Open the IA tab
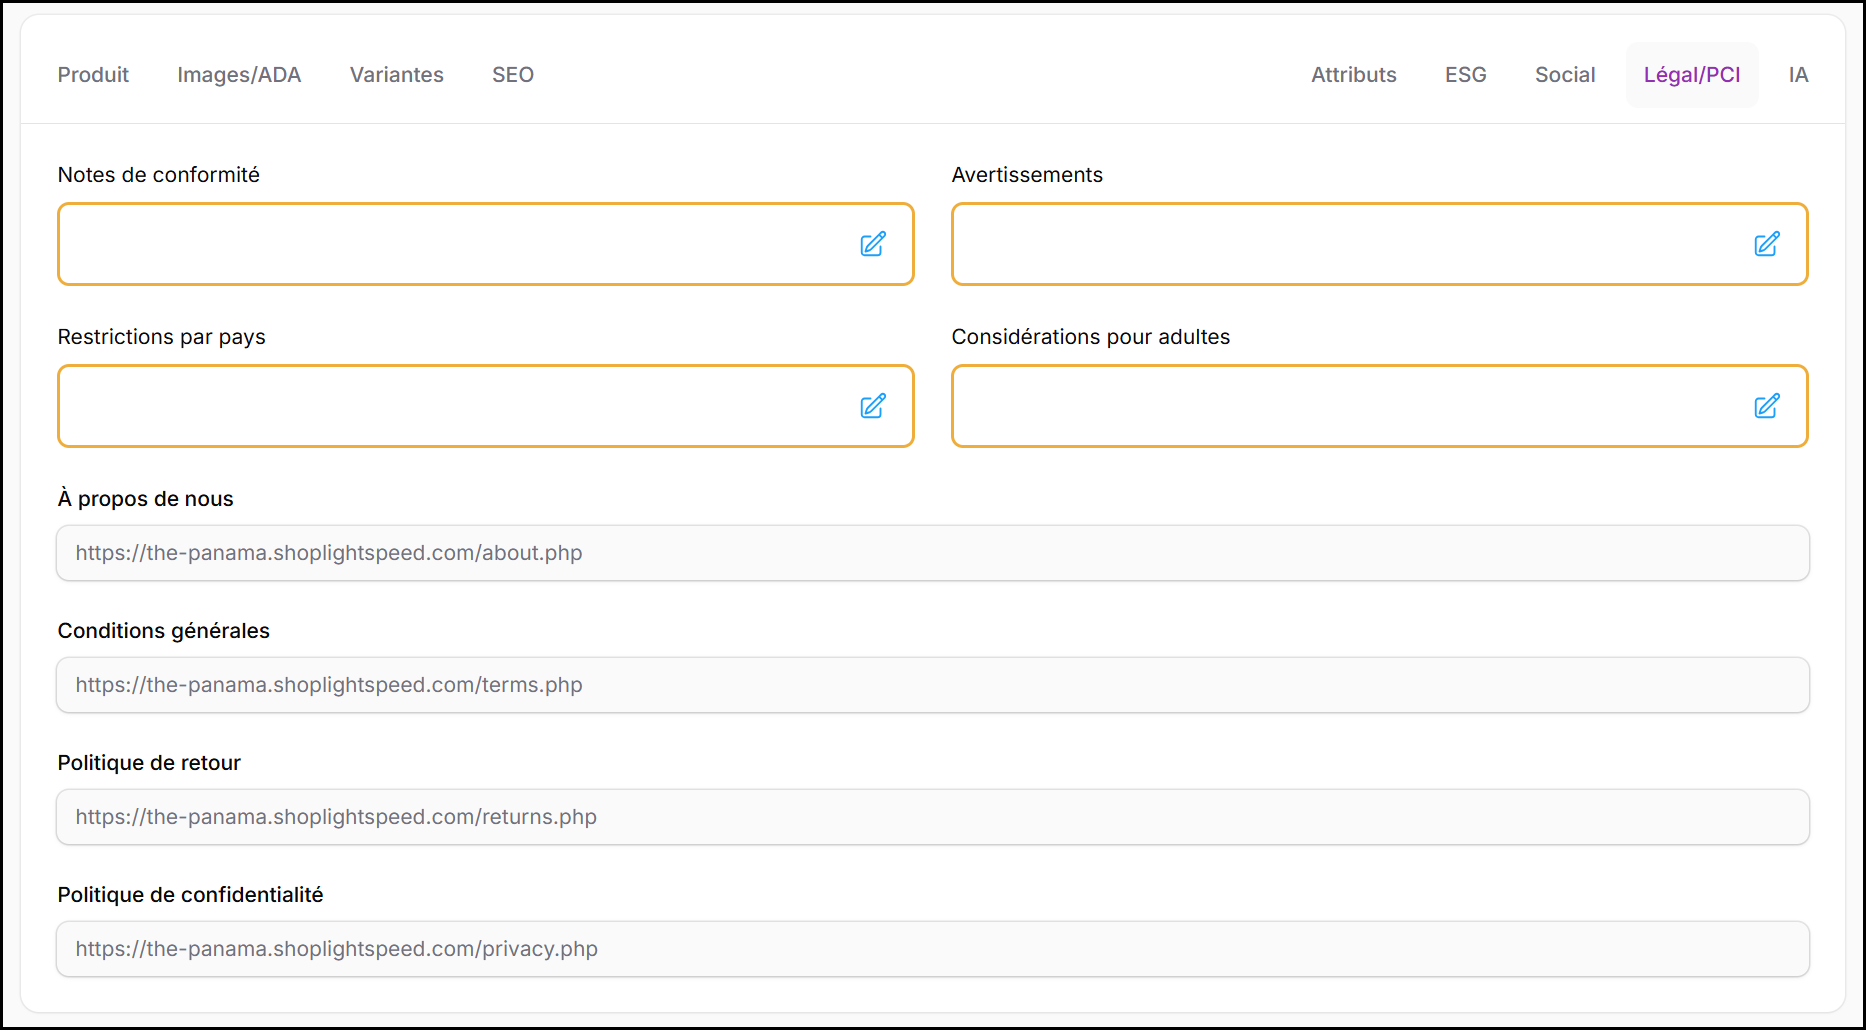The image size is (1866, 1030). point(1797,75)
